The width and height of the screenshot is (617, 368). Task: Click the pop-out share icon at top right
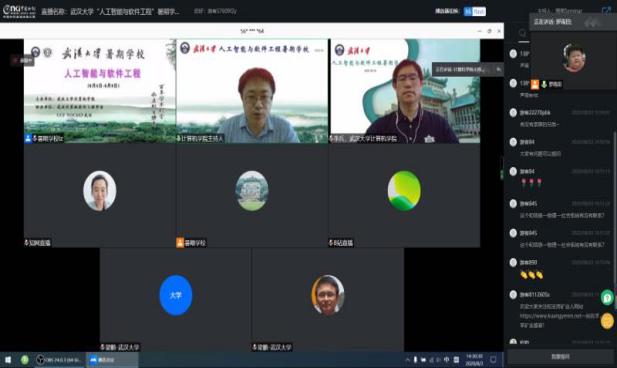click(606, 11)
